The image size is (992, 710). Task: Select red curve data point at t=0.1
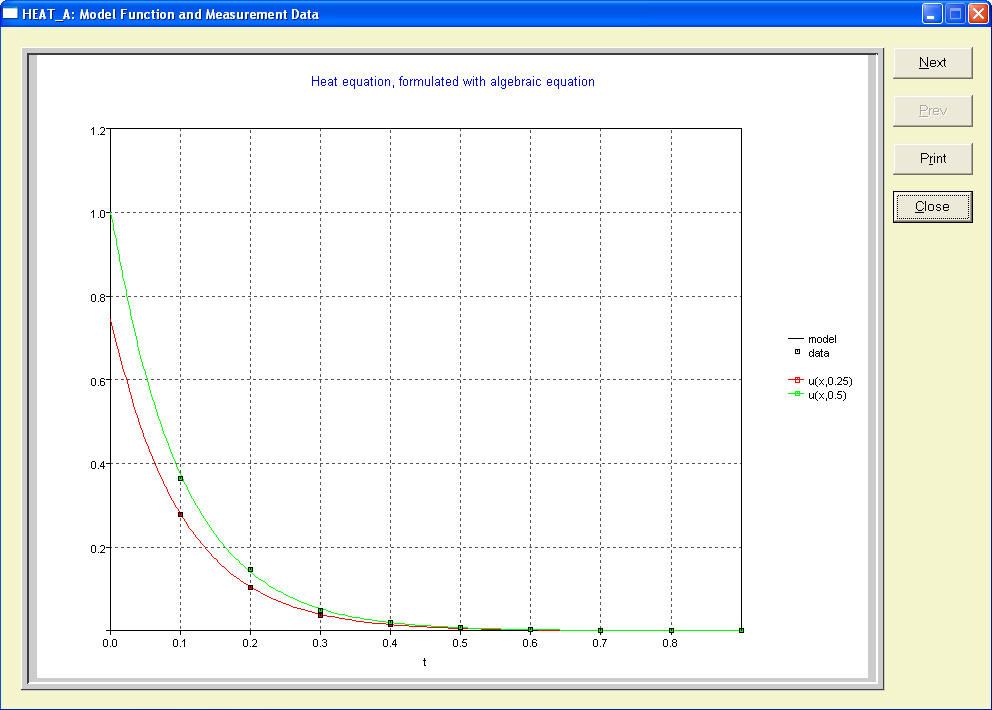point(181,514)
